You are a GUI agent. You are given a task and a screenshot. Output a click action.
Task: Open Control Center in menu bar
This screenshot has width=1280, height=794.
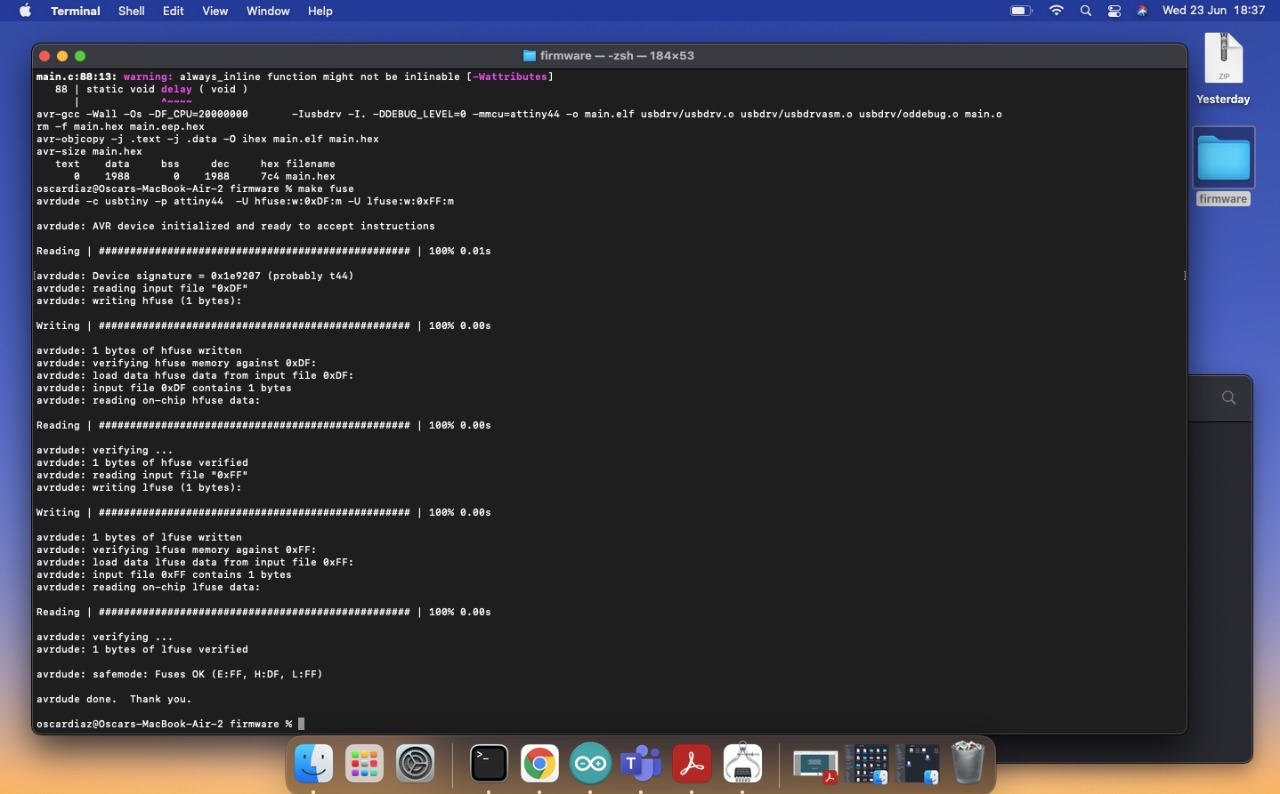pyautogui.click(x=1114, y=11)
